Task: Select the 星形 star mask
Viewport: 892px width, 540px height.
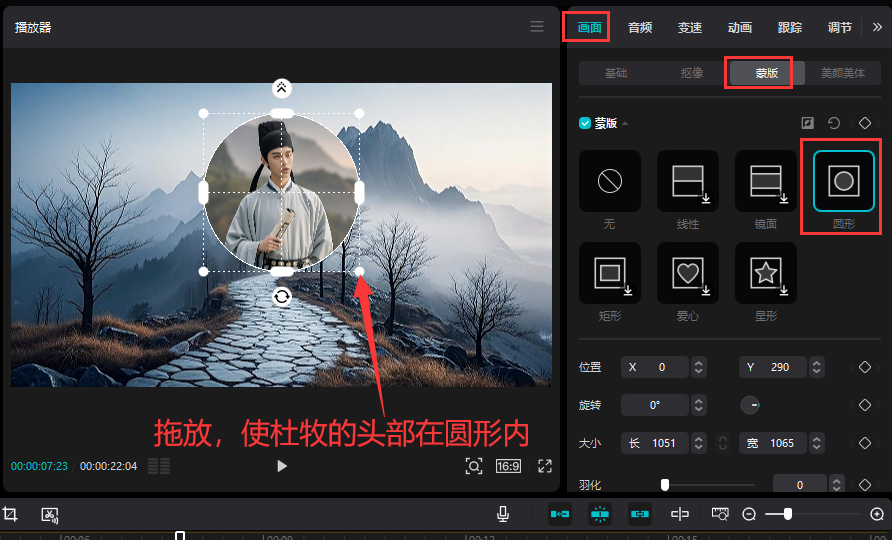Action: click(x=766, y=273)
